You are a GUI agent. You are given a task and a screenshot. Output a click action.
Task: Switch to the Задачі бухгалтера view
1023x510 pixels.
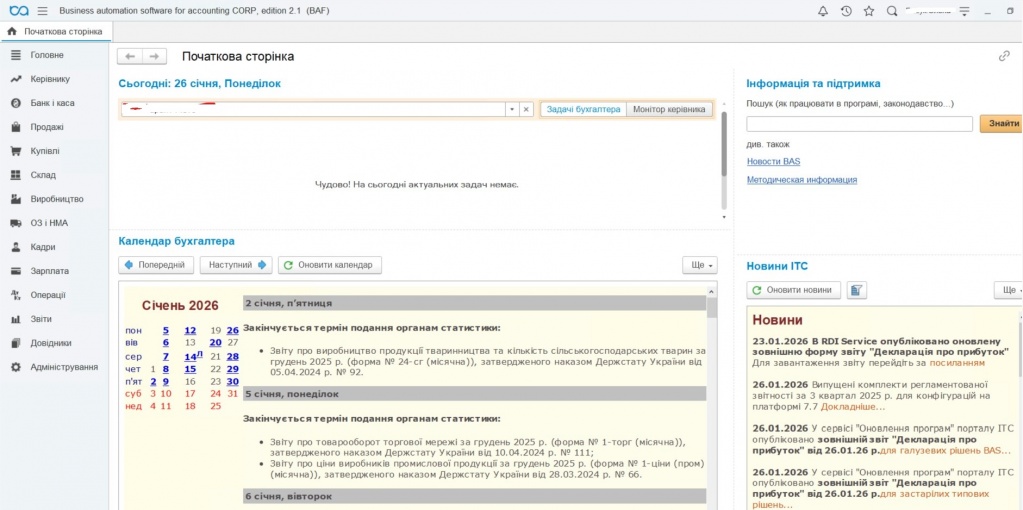(x=584, y=109)
